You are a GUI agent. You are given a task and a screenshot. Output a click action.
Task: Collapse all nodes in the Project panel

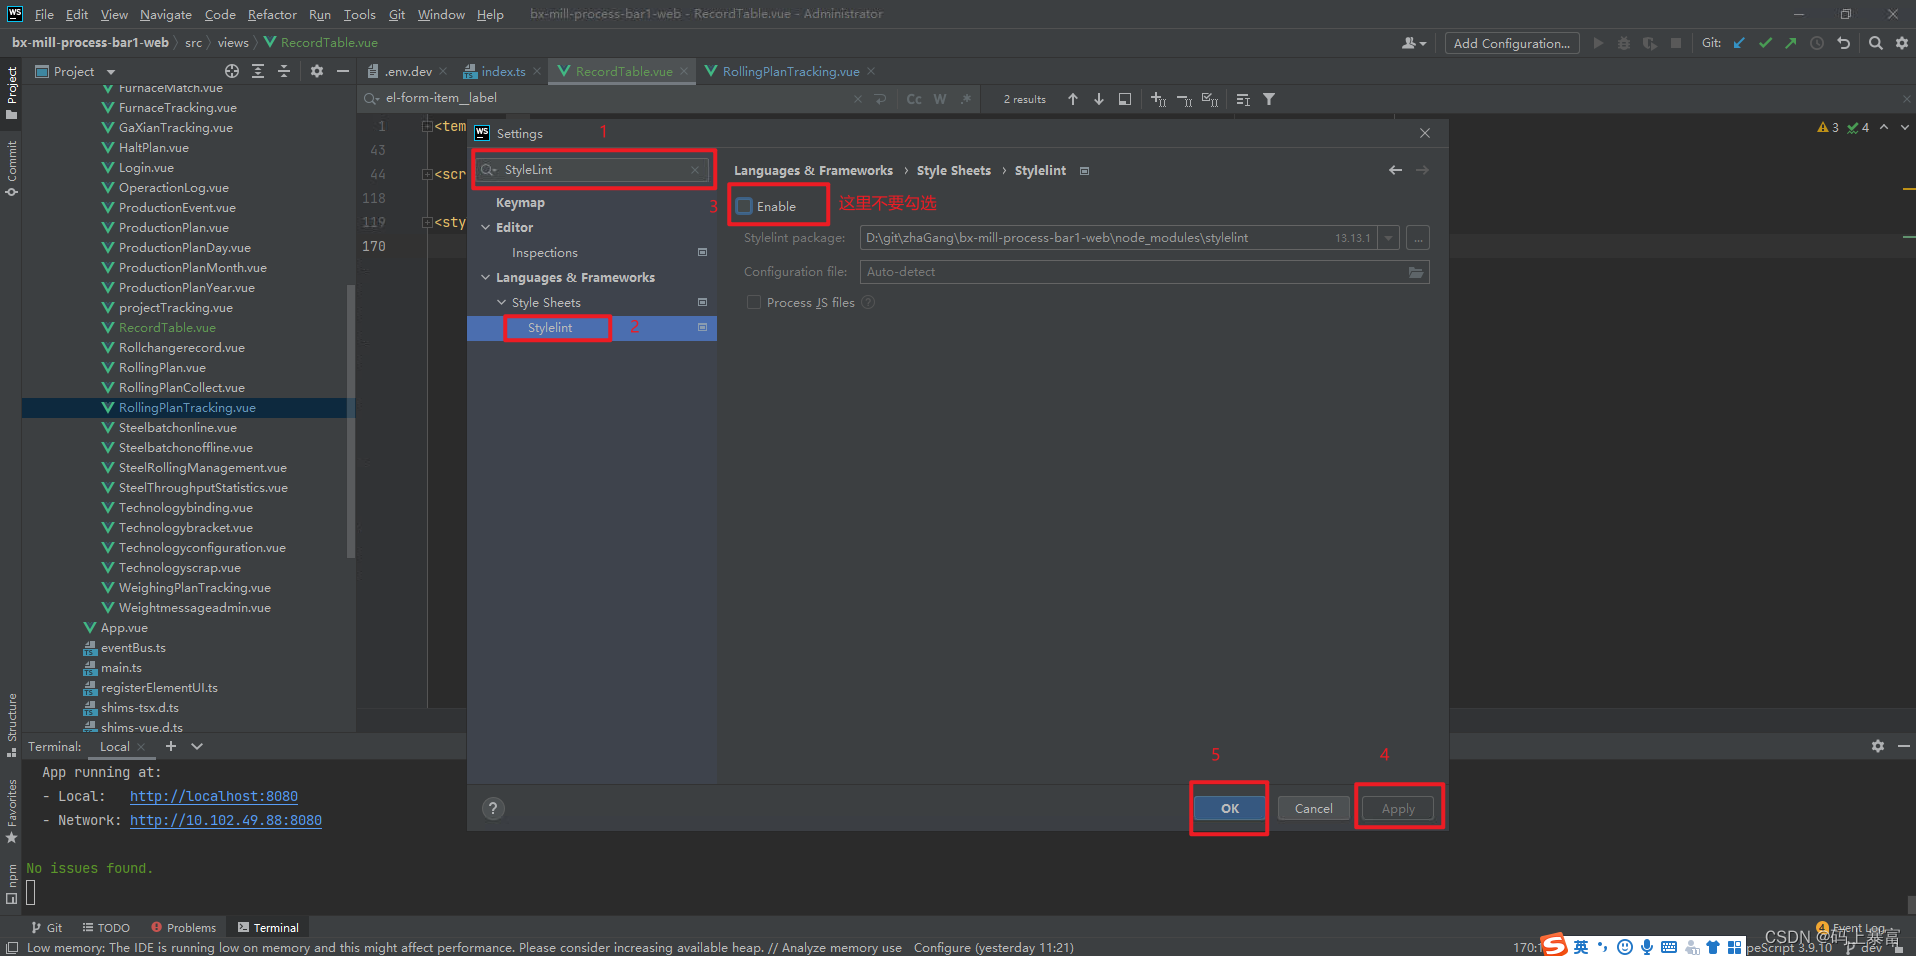[x=284, y=71]
